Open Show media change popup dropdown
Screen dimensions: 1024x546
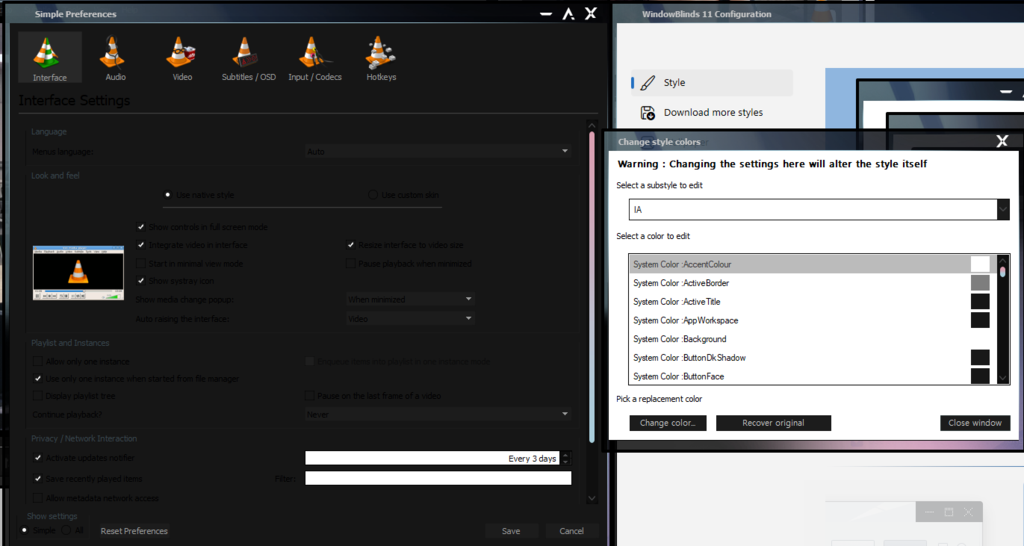(x=410, y=299)
